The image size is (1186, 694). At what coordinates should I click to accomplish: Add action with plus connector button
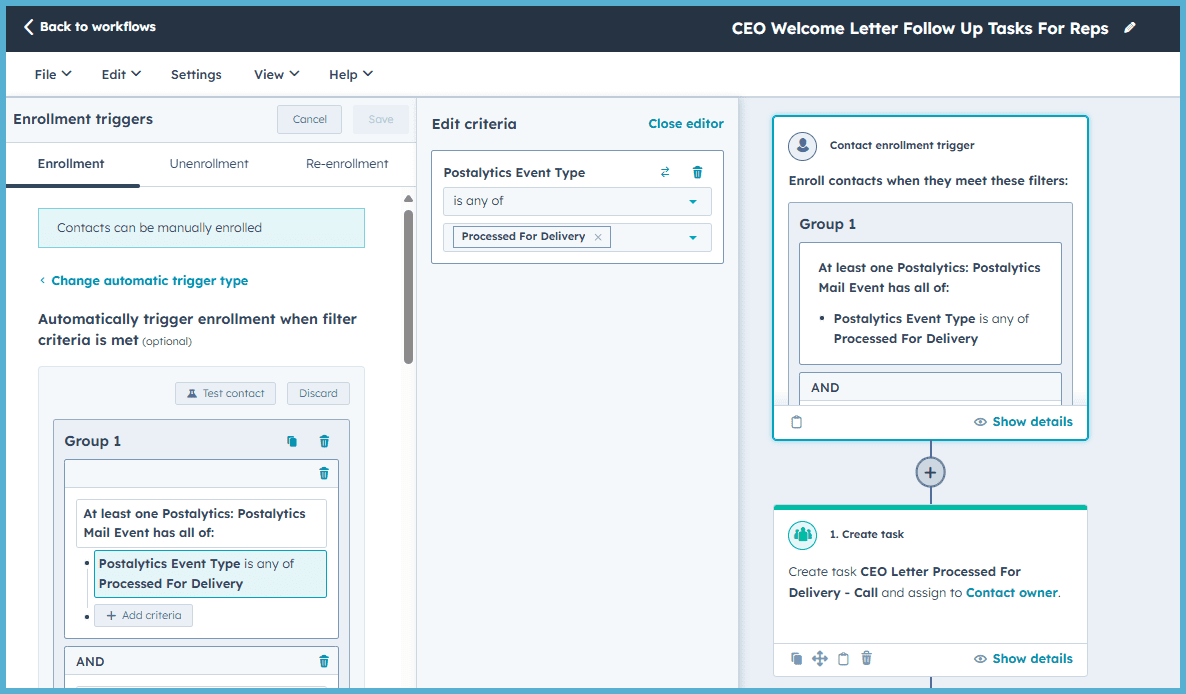pos(930,472)
